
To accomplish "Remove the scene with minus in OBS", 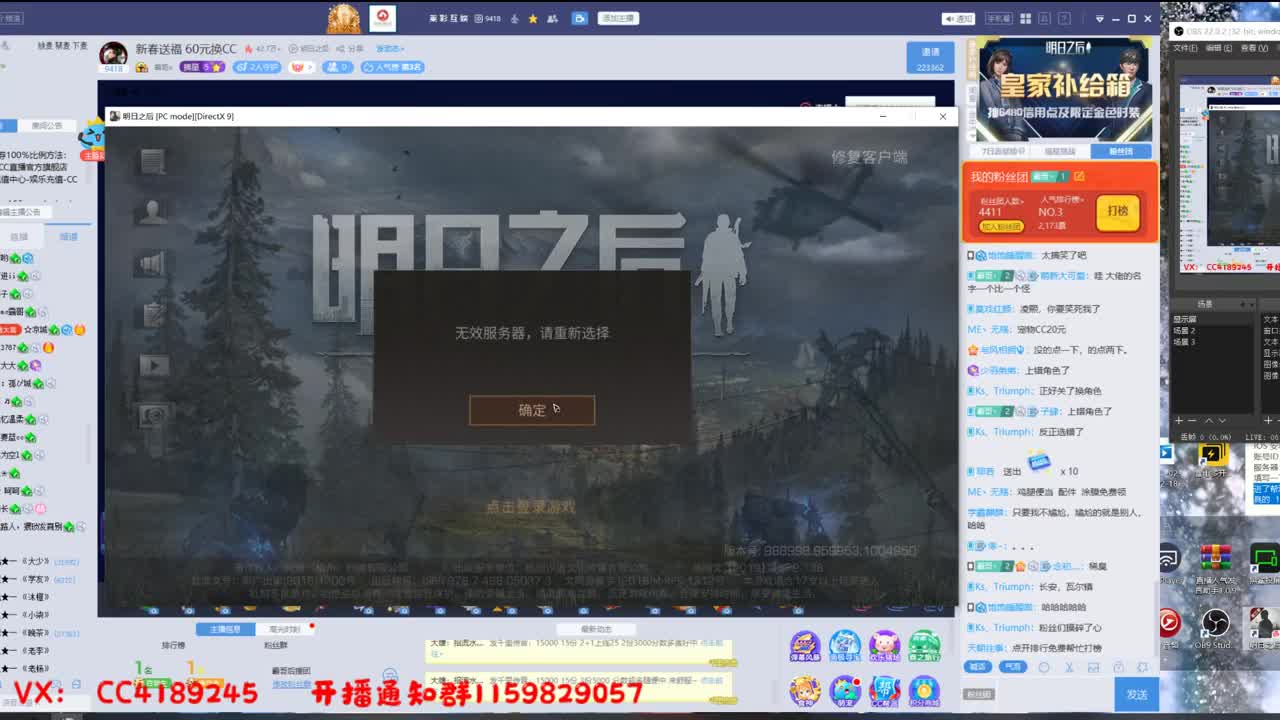I will pos(1192,420).
